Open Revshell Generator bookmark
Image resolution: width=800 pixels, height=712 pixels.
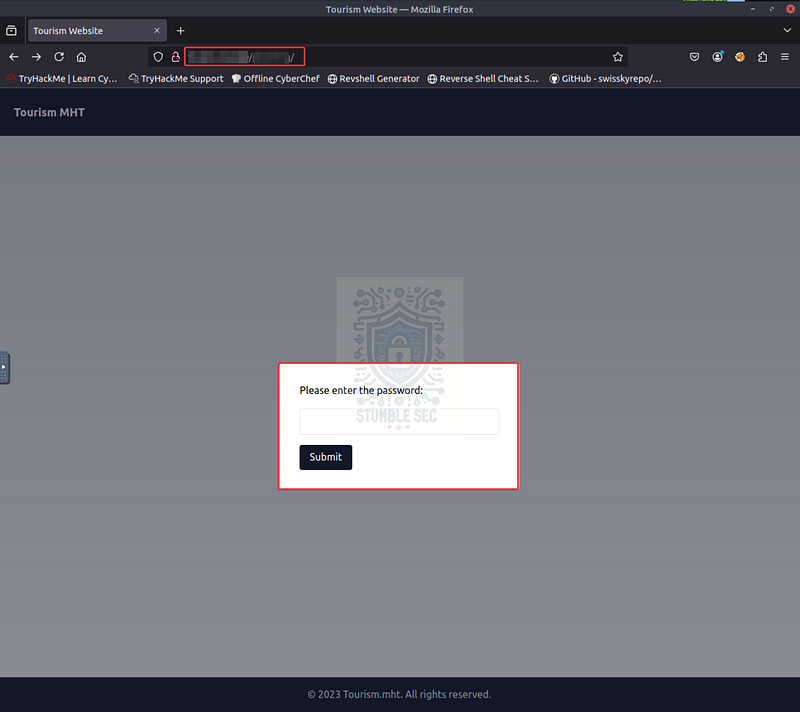[x=373, y=79]
